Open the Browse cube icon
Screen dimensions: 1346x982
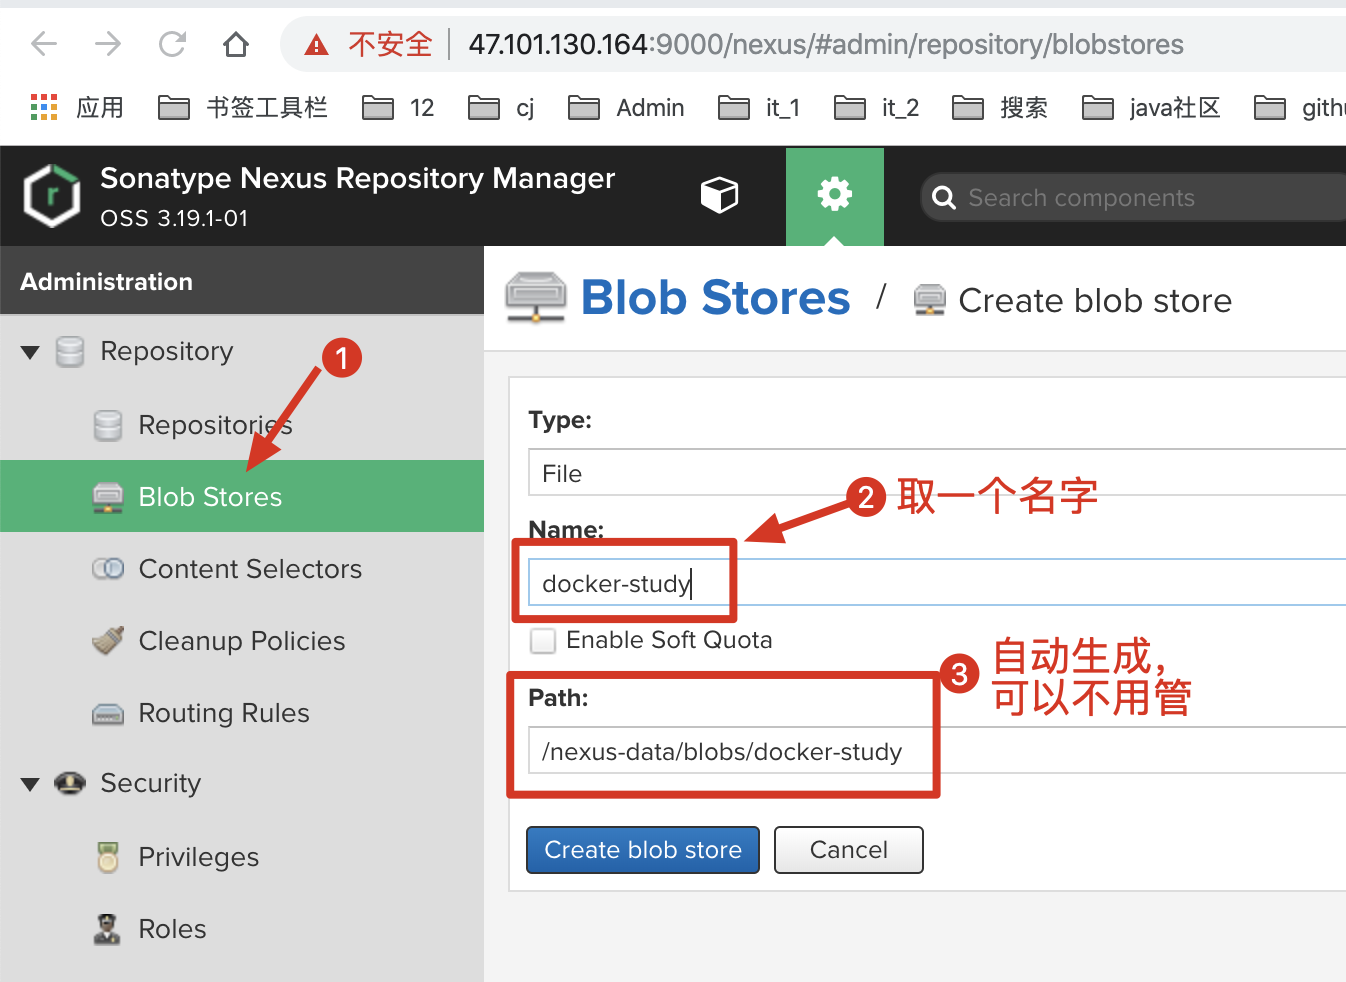[719, 195]
